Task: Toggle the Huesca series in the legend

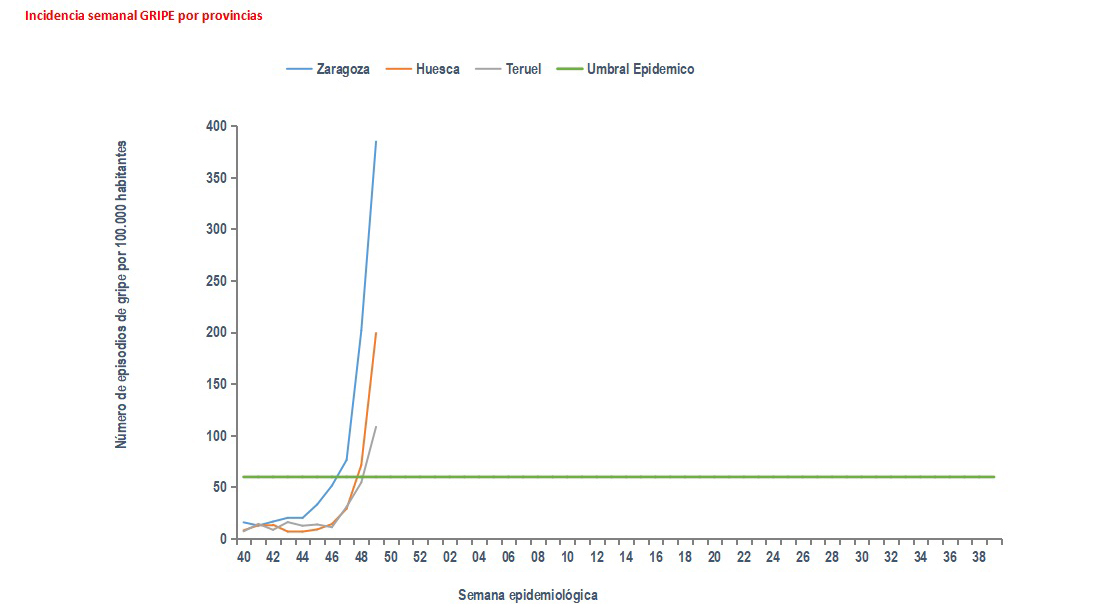Action: tap(439, 70)
